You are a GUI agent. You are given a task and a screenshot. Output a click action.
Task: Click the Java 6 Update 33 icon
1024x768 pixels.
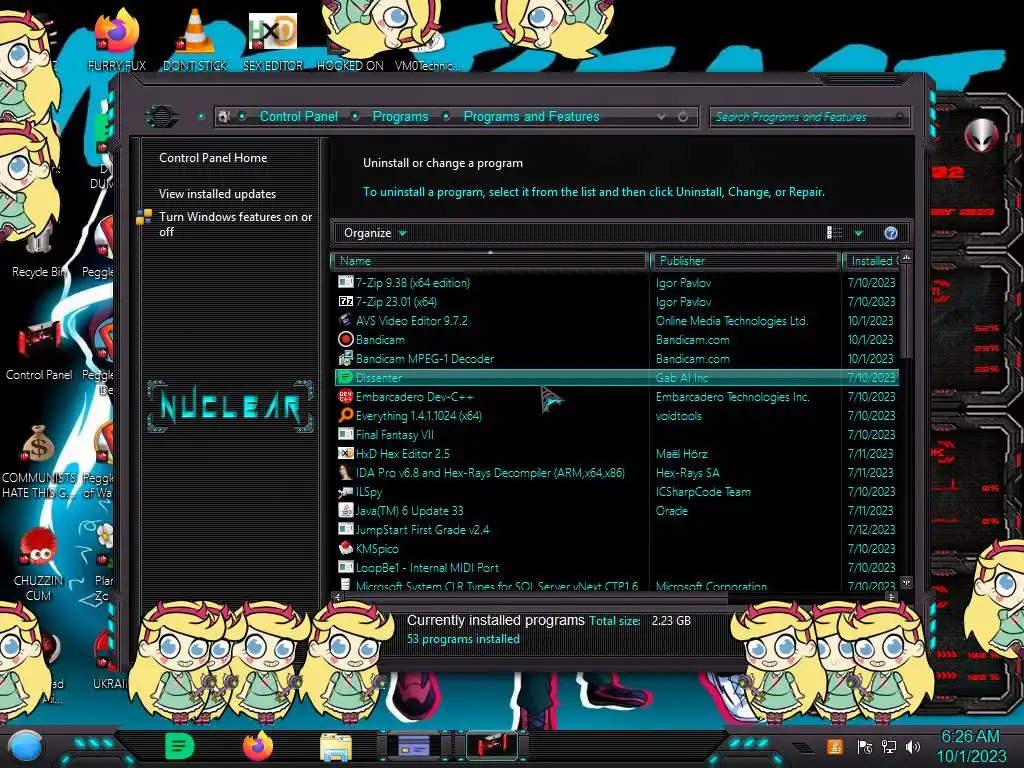click(345, 511)
